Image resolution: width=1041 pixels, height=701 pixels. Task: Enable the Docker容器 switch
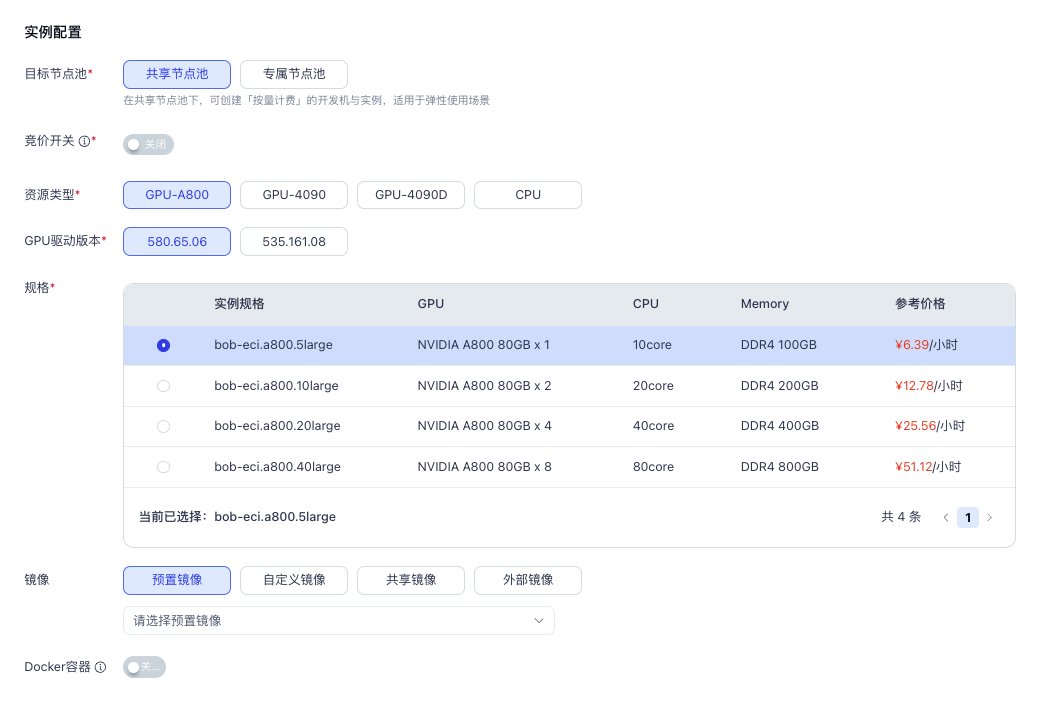[x=144, y=667]
